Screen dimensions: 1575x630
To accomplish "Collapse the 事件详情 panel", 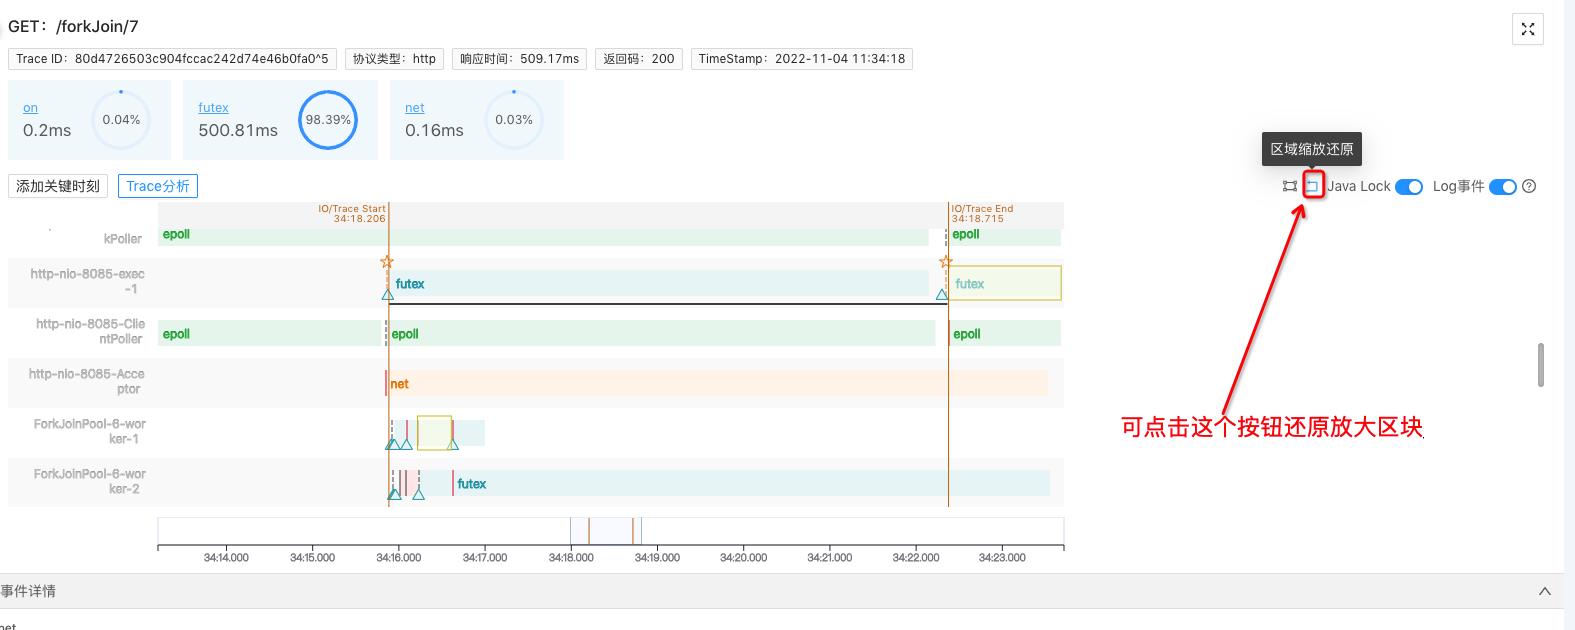I will coord(1544,591).
